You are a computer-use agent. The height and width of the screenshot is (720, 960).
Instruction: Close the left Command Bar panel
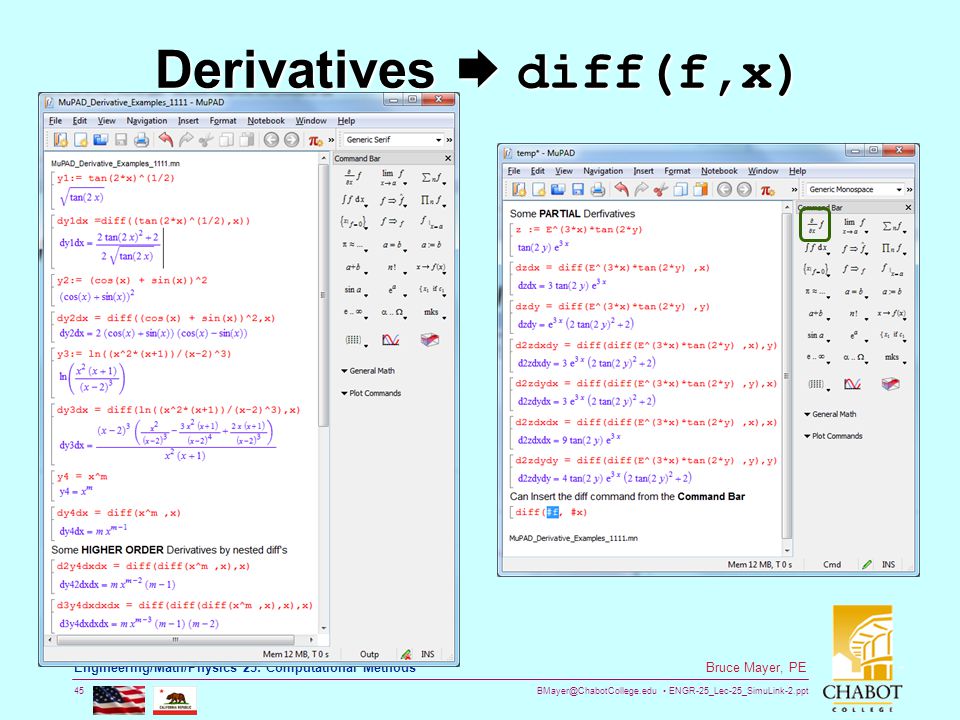(448, 158)
